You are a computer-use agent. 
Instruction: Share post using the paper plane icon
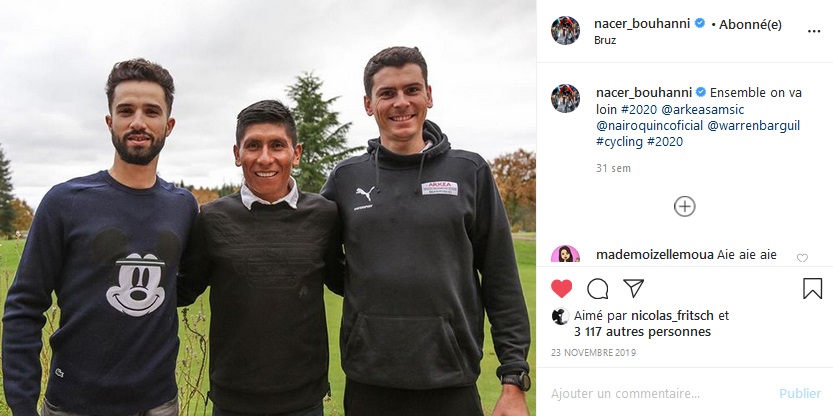(633, 288)
